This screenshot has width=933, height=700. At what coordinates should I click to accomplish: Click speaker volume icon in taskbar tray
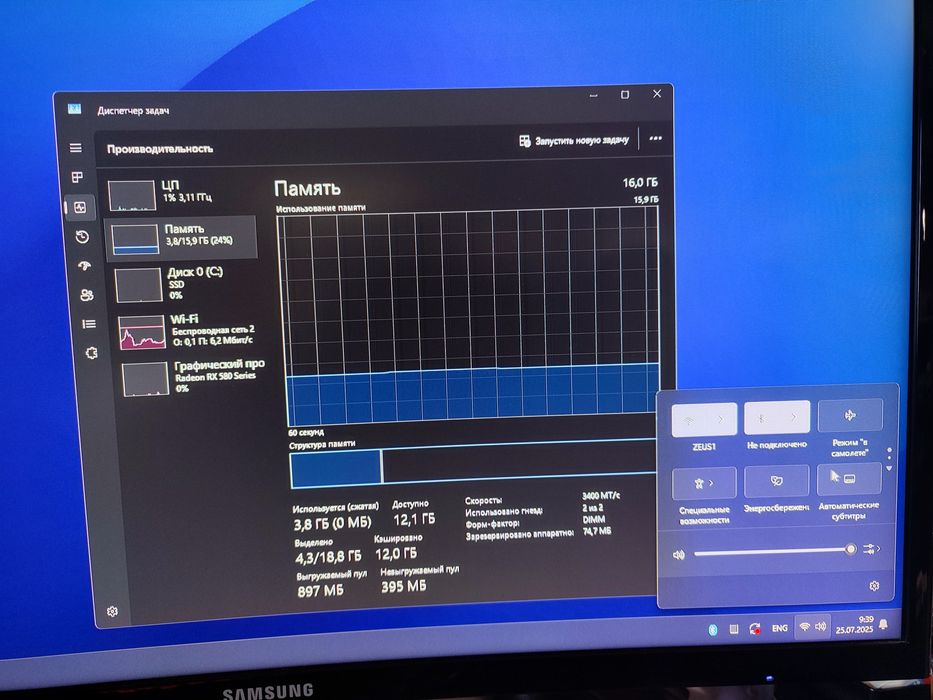point(821,626)
